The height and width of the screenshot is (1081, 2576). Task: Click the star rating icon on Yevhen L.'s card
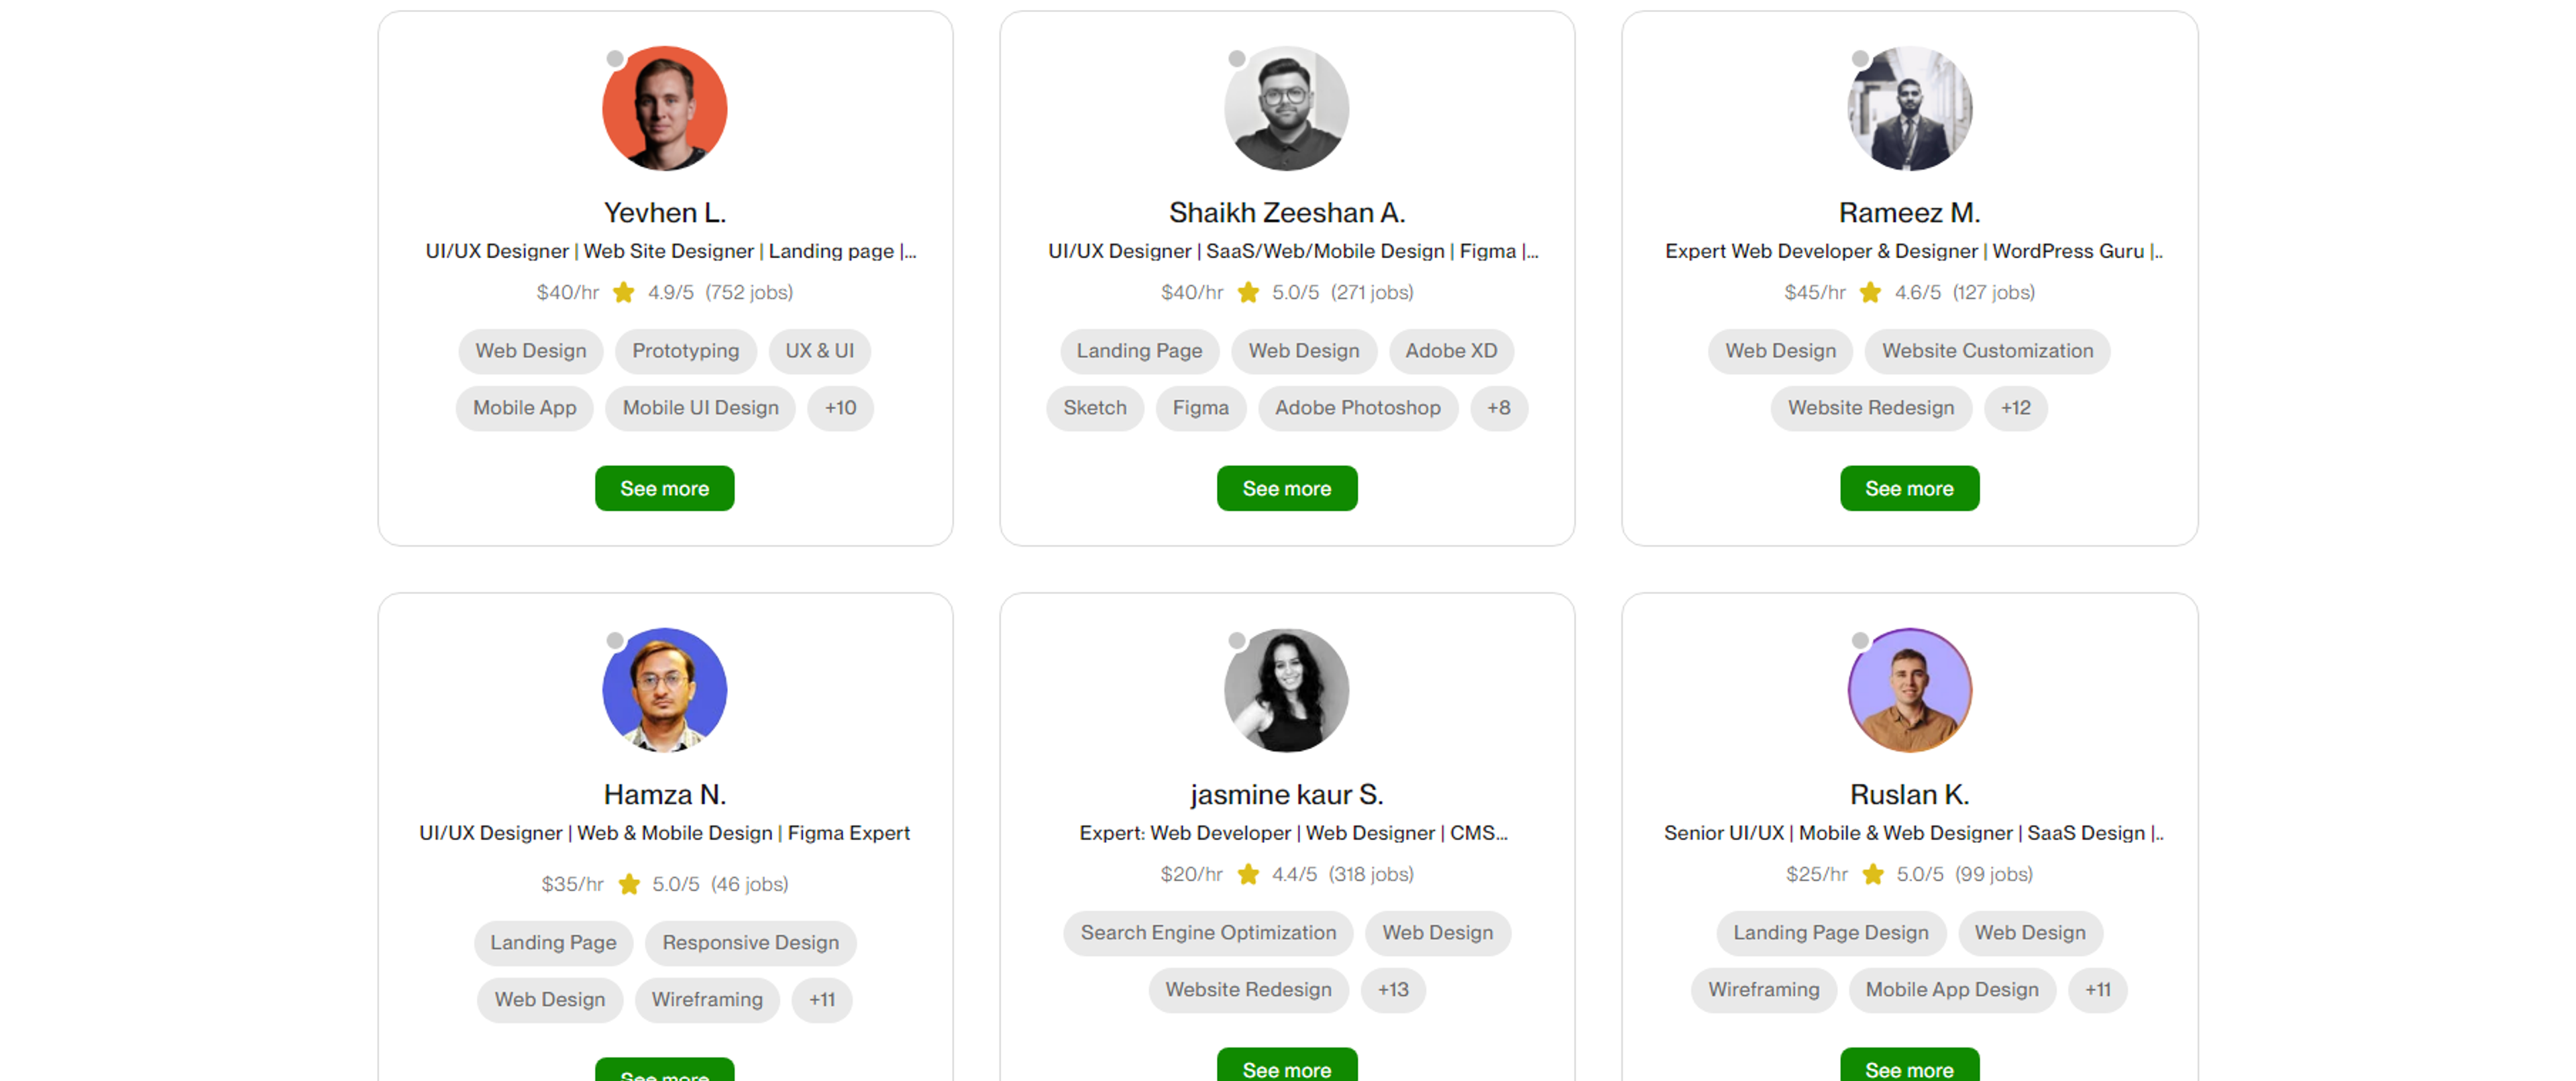click(625, 292)
